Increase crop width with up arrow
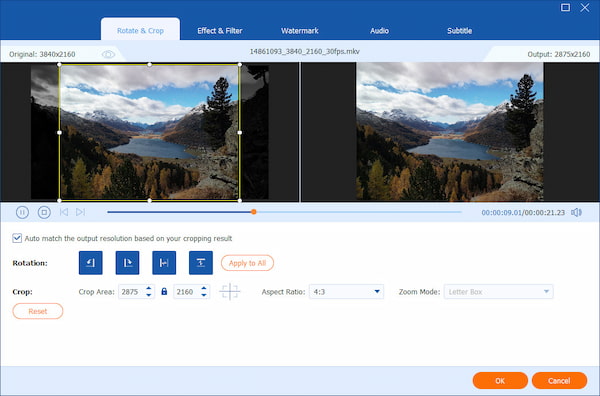The height and width of the screenshot is (396, 600). click(149, 288)
